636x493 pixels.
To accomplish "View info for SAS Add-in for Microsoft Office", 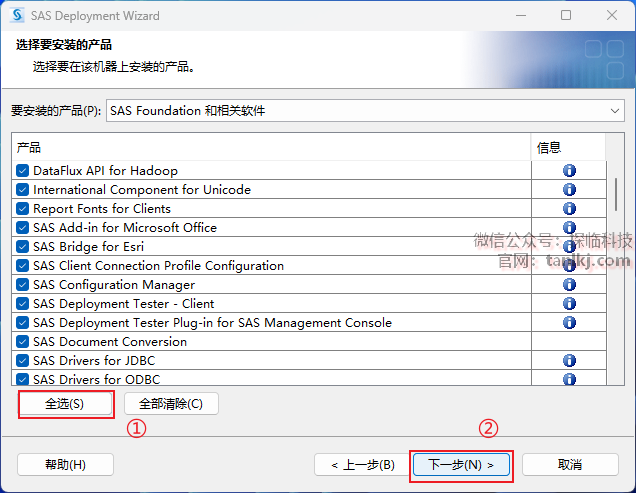I will pyautogui.click(x=569, y=228).
